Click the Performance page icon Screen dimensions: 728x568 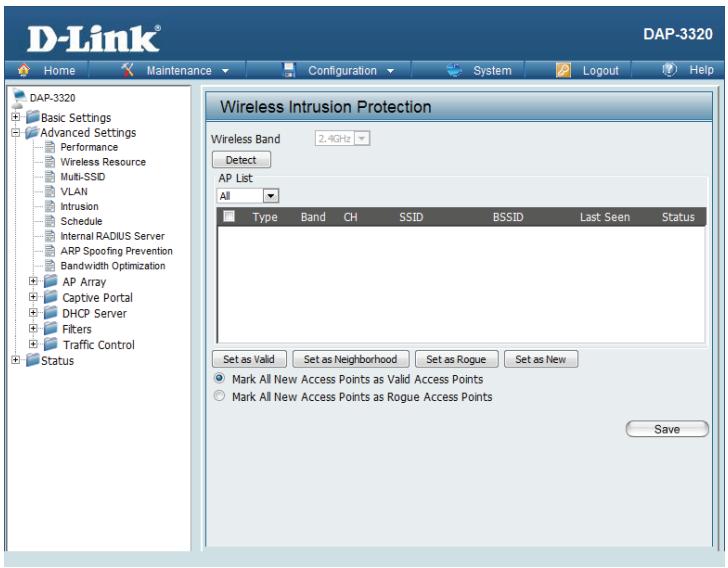[x=50, y=147]
